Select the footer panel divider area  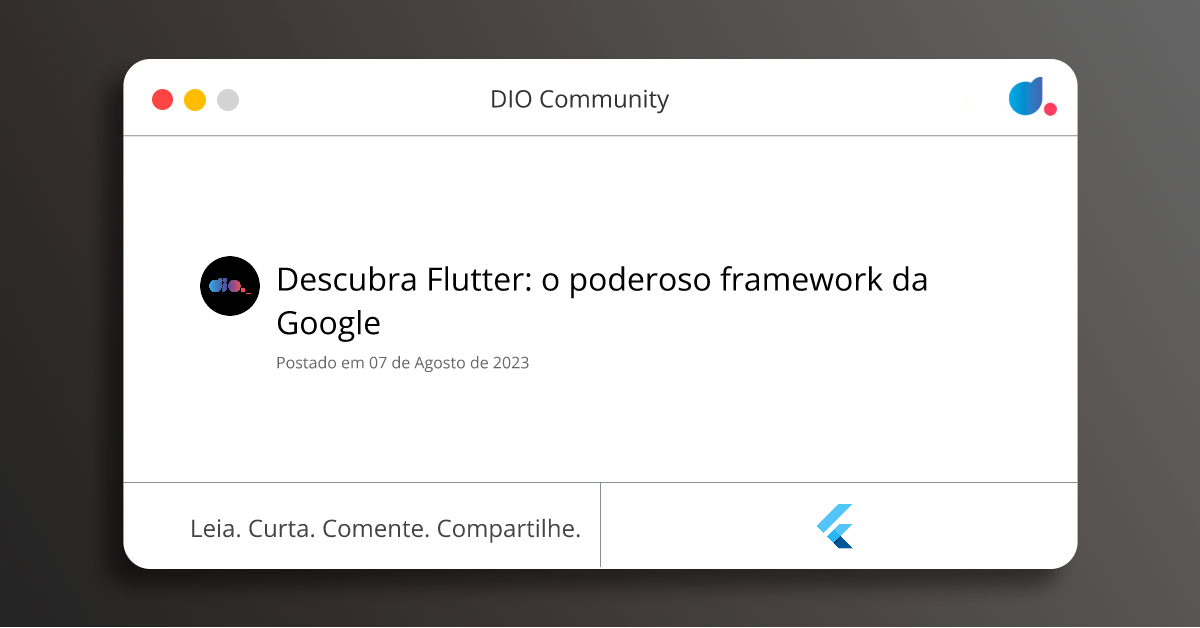(600, 526)
